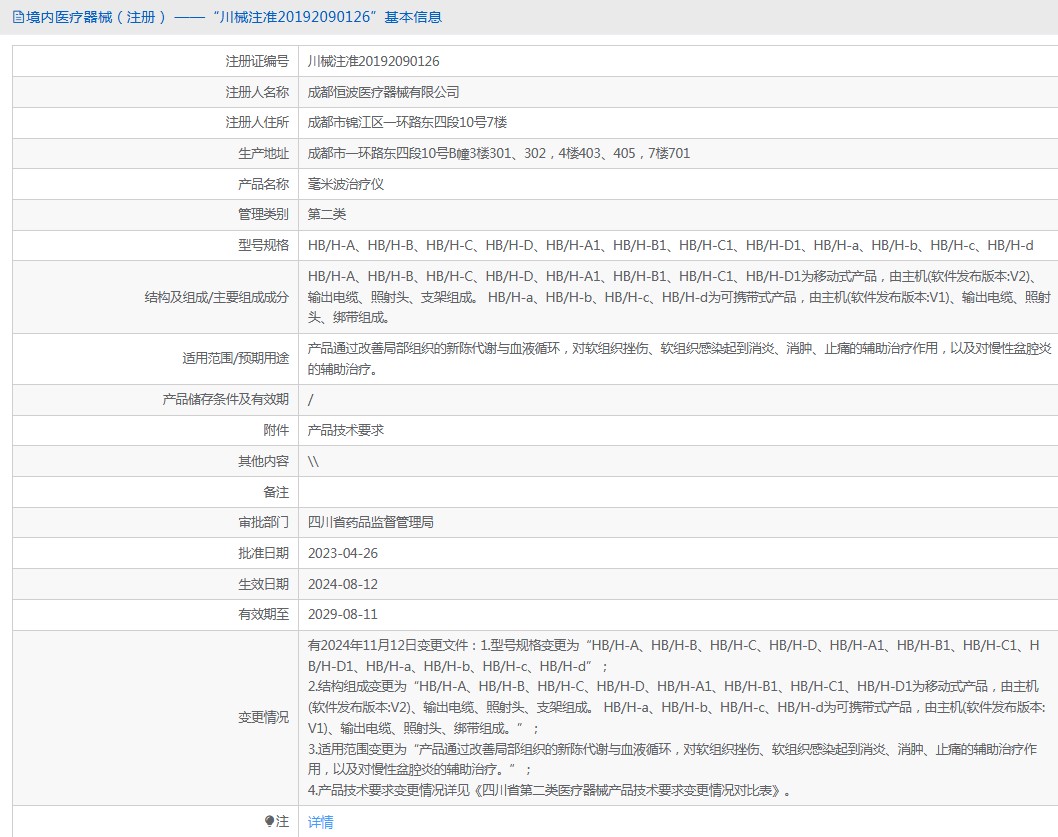Click the document icon beside the page title
The height and width of the screenshot is (837, 1058).
coord(18,18)
